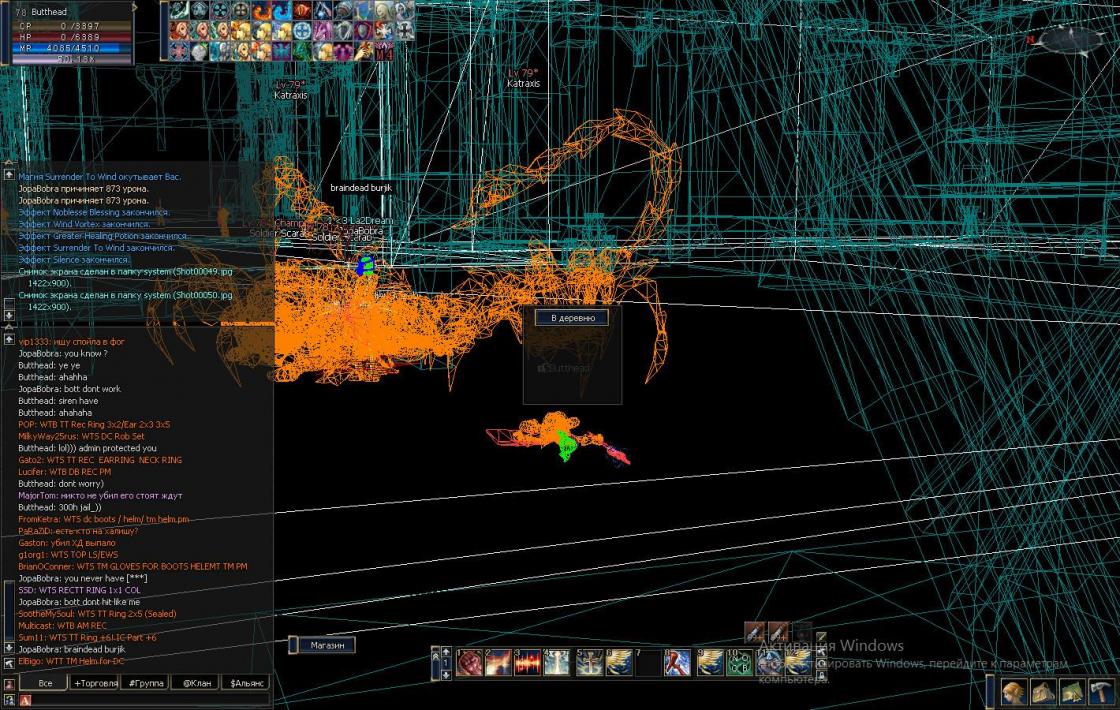Click the chat message input field
Screen dimensions: 1120x710
tap(150, 700)
